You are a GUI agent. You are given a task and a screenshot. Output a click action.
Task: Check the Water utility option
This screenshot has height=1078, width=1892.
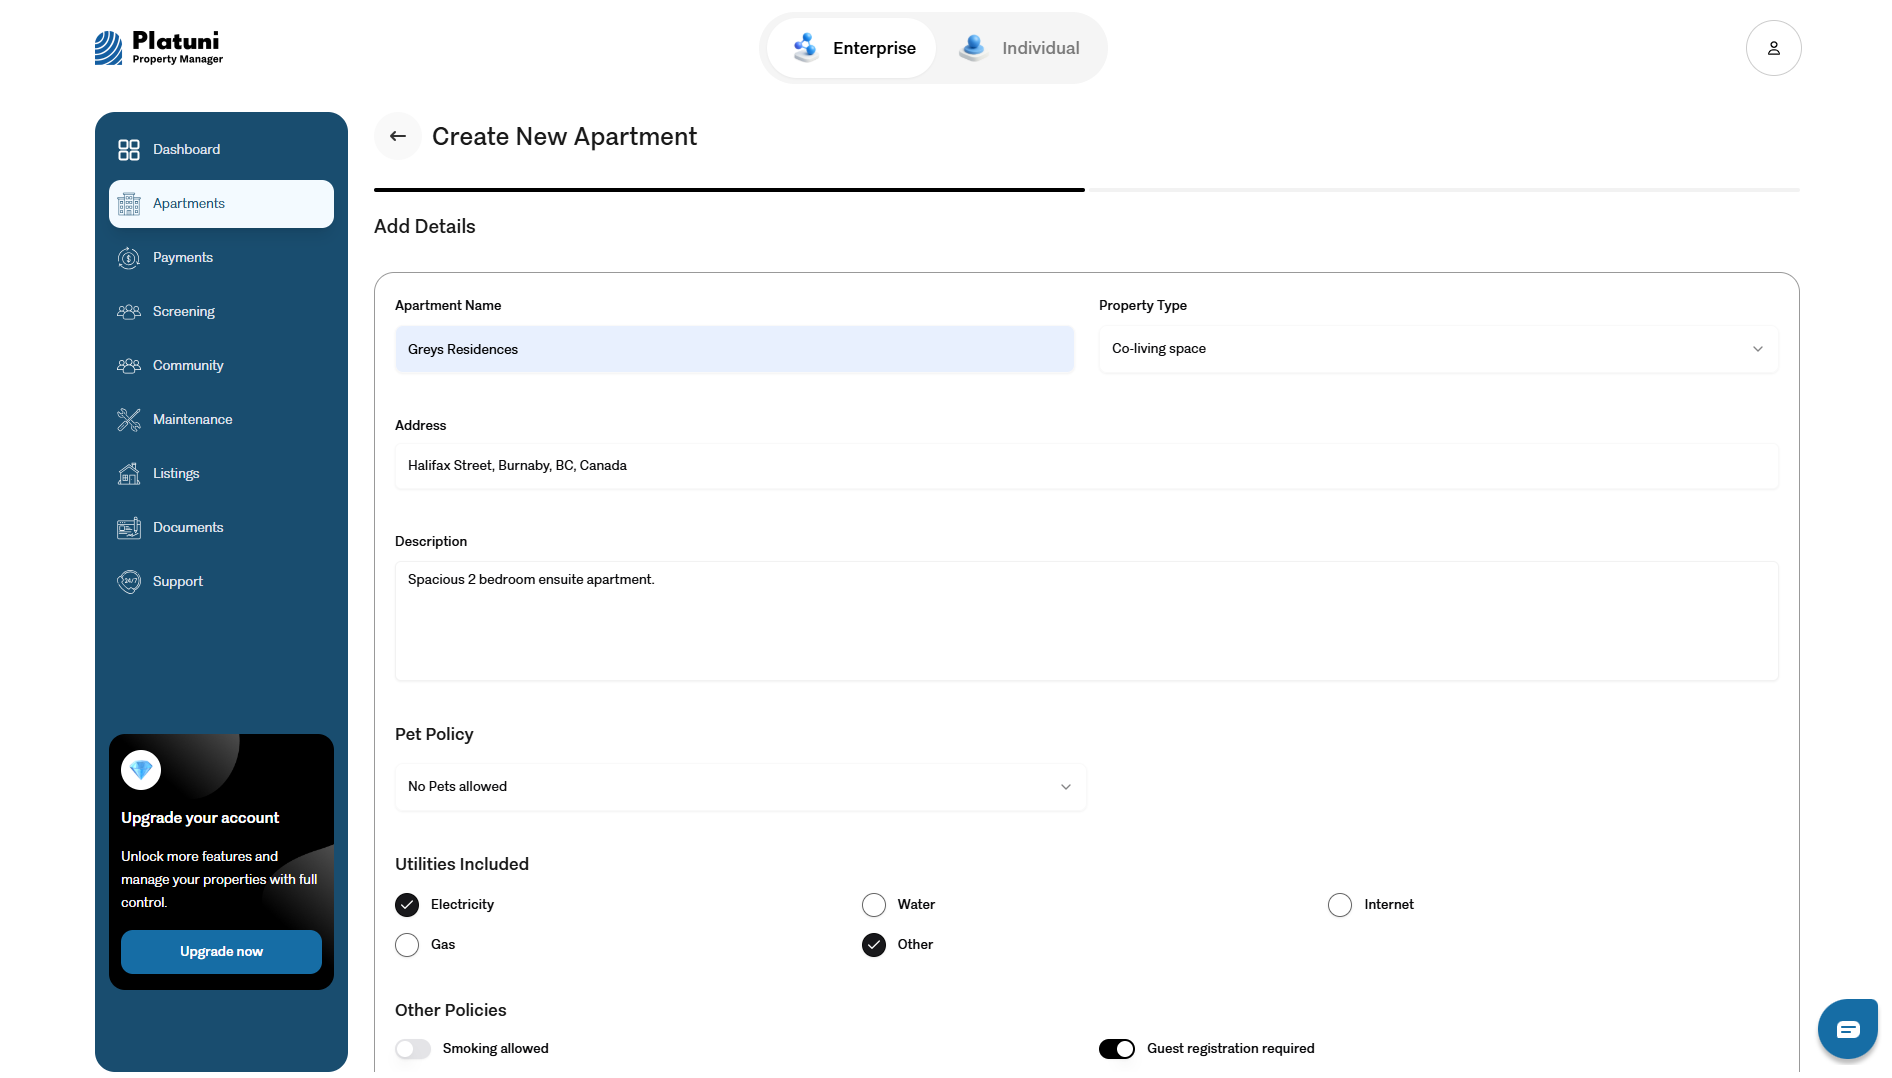tap(874, 905)
